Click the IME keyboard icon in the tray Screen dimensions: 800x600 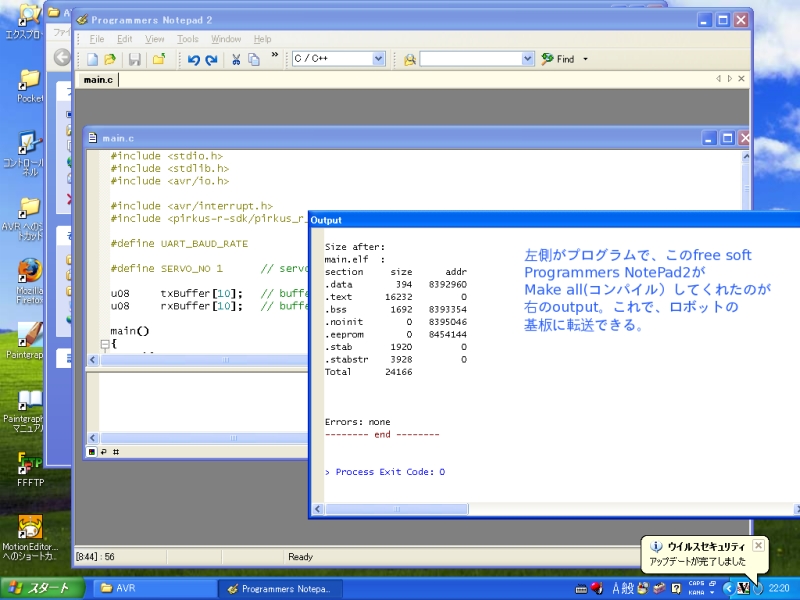coord(581,589)
